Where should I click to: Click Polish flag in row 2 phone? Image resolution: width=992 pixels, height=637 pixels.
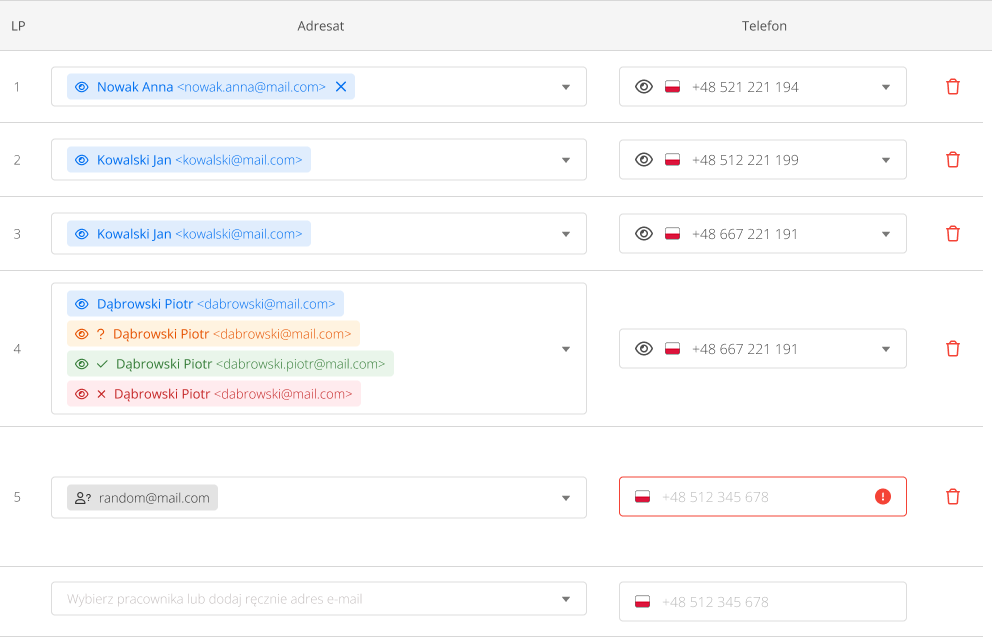point(673,160)
